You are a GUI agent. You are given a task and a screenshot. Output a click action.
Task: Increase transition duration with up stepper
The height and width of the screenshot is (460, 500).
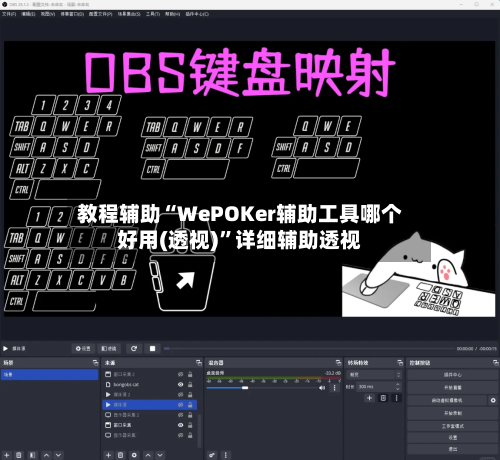[x=398, y=385]
